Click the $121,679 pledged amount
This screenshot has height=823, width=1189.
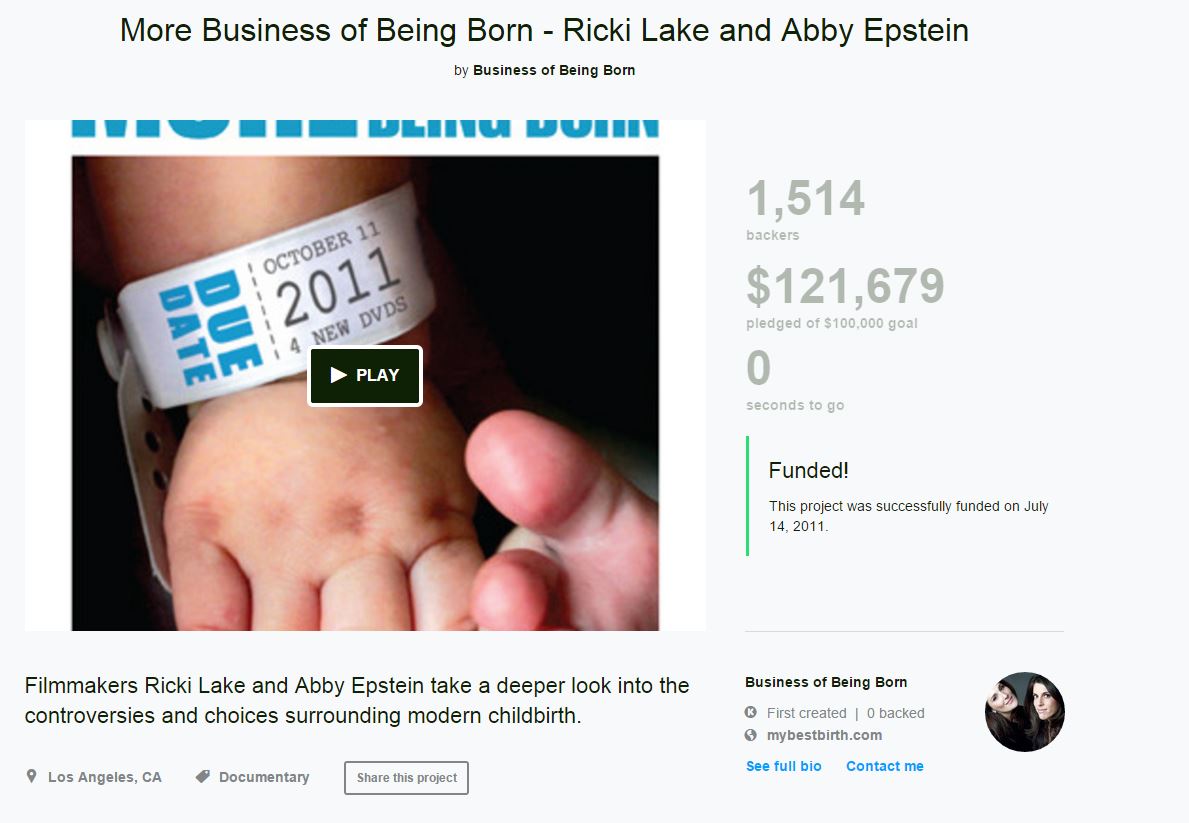point(845,287)
